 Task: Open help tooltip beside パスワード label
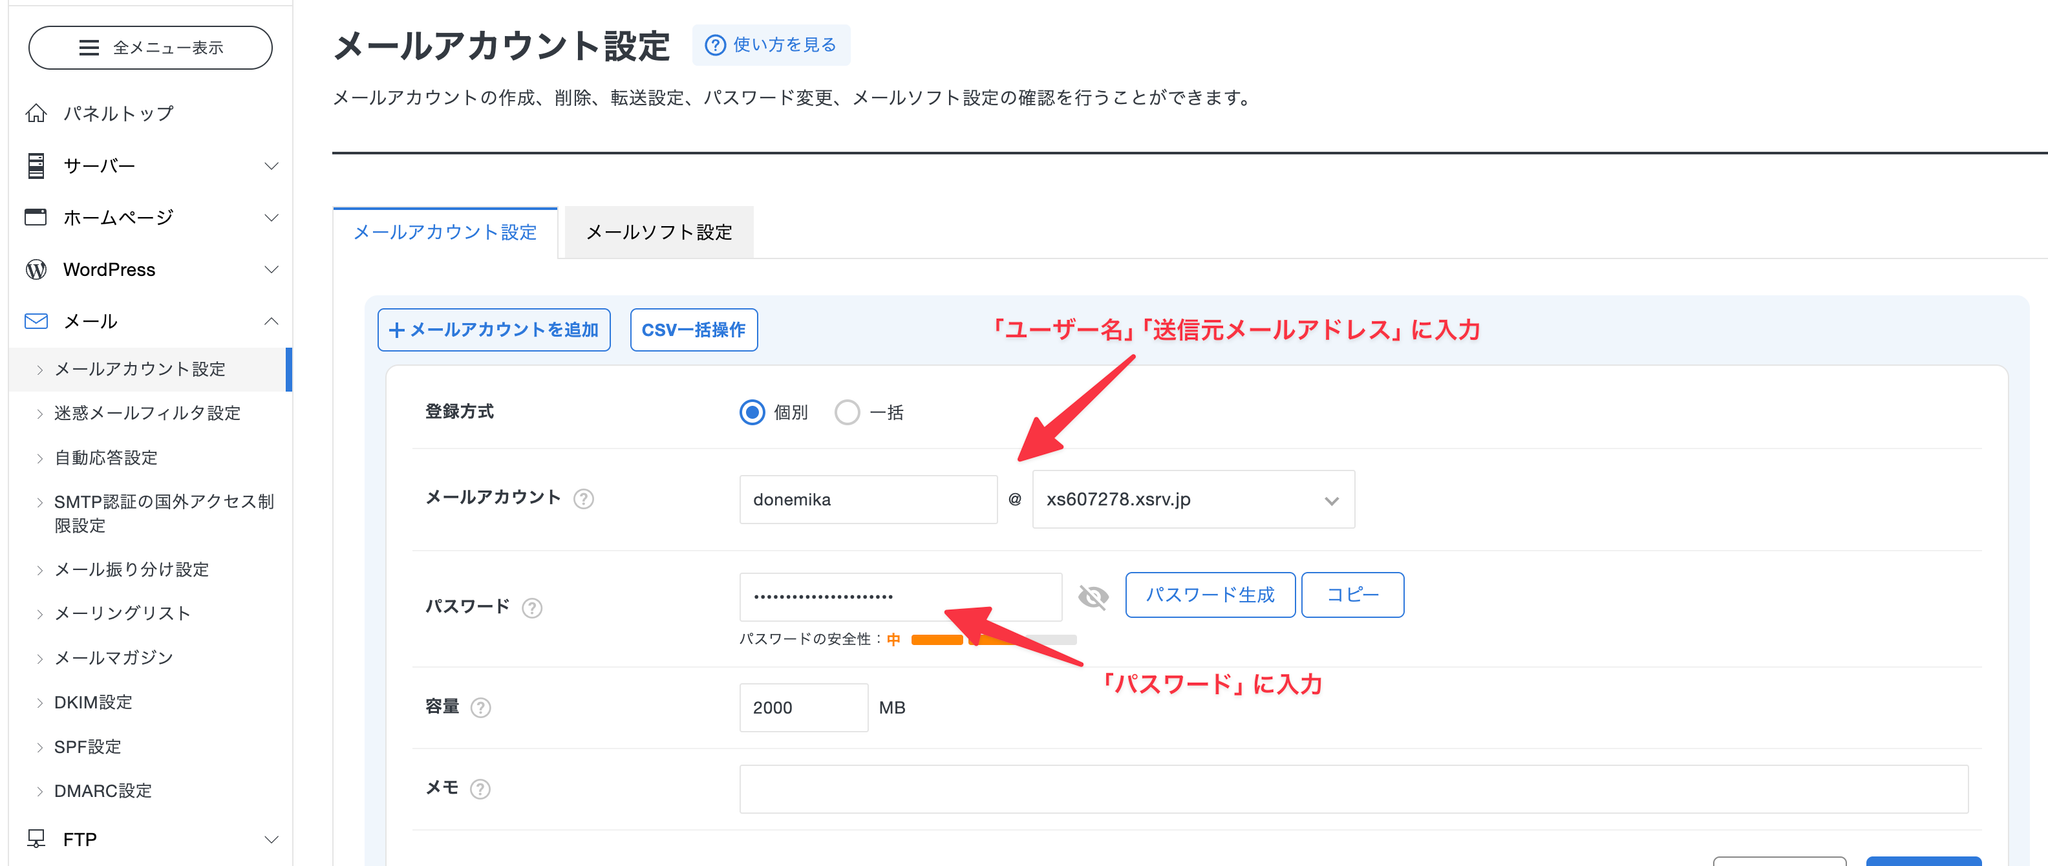coord(532,607)
